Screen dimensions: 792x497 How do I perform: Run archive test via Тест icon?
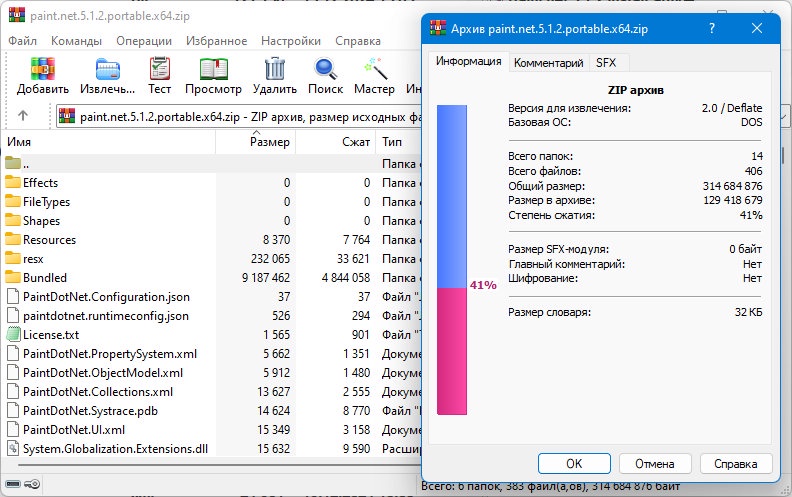click(160, 69)
